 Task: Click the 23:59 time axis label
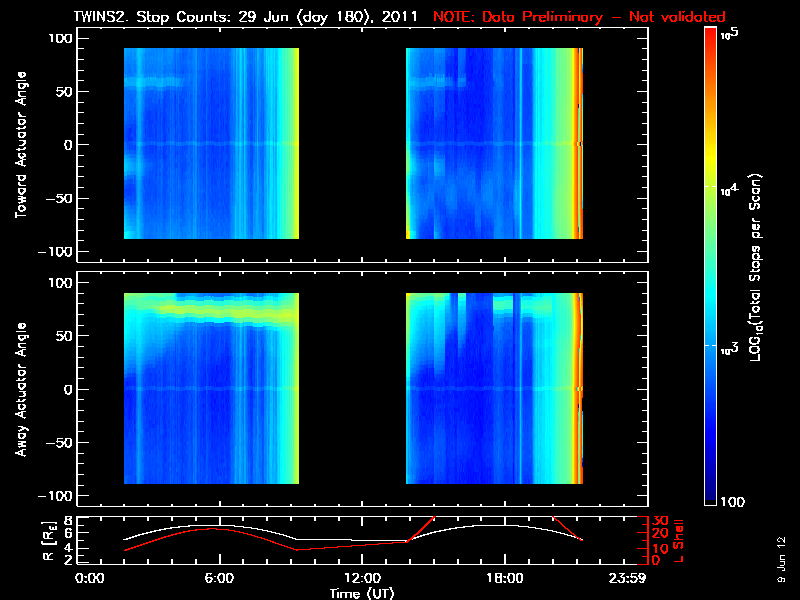point(627,579)
